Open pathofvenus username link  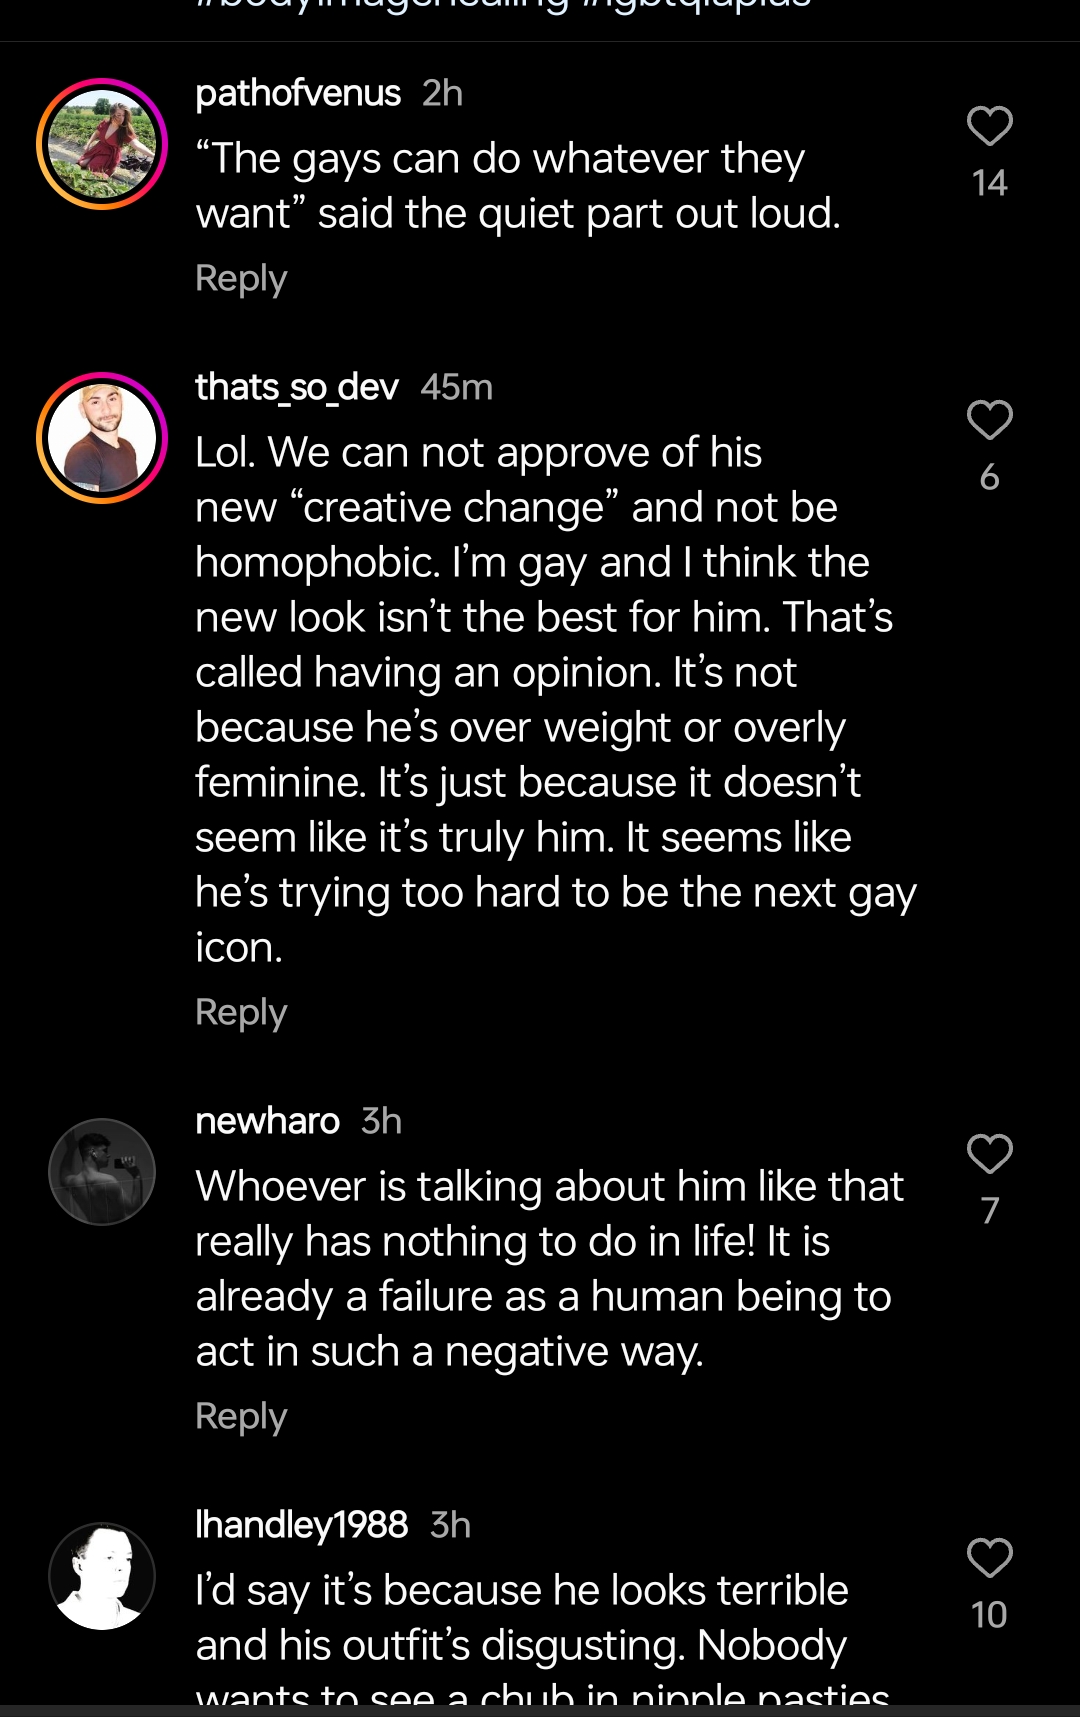coord(298,93)
